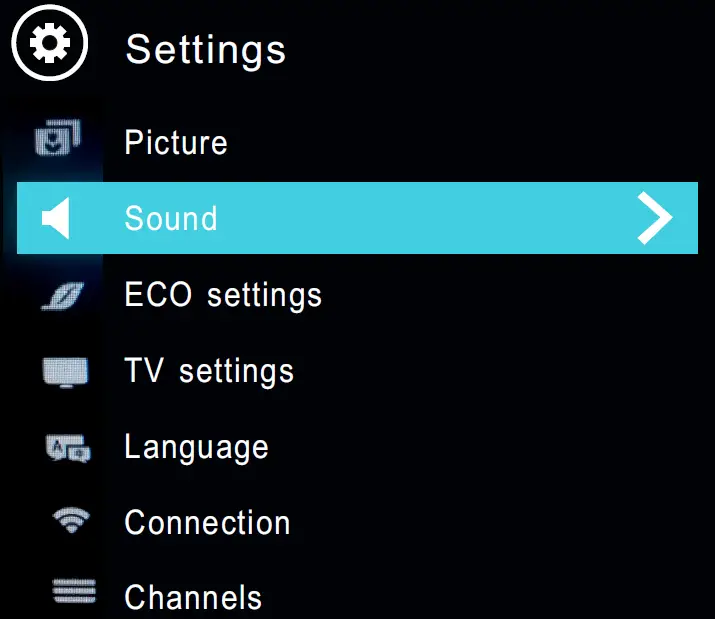Click the Settings title text

point(206,49)
